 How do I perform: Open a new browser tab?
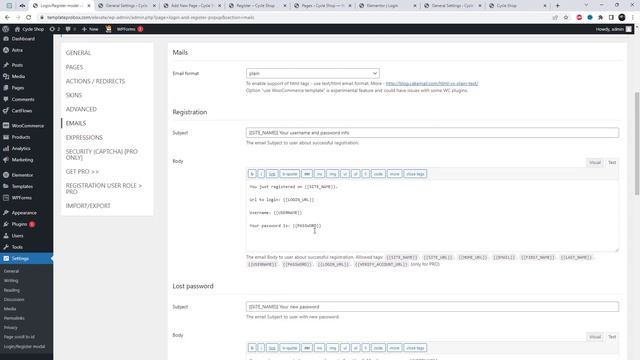click(558, 6)
